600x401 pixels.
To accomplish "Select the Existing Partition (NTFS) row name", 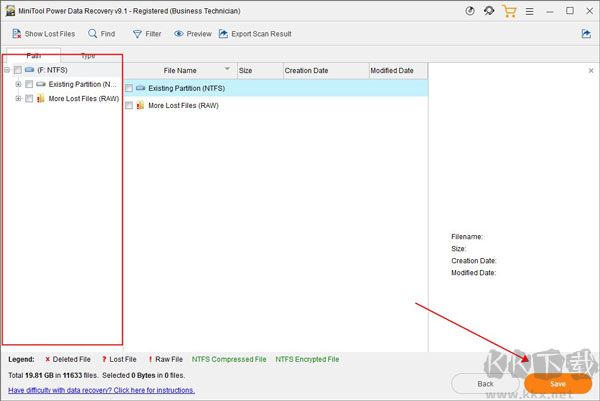I will [187, 88].
